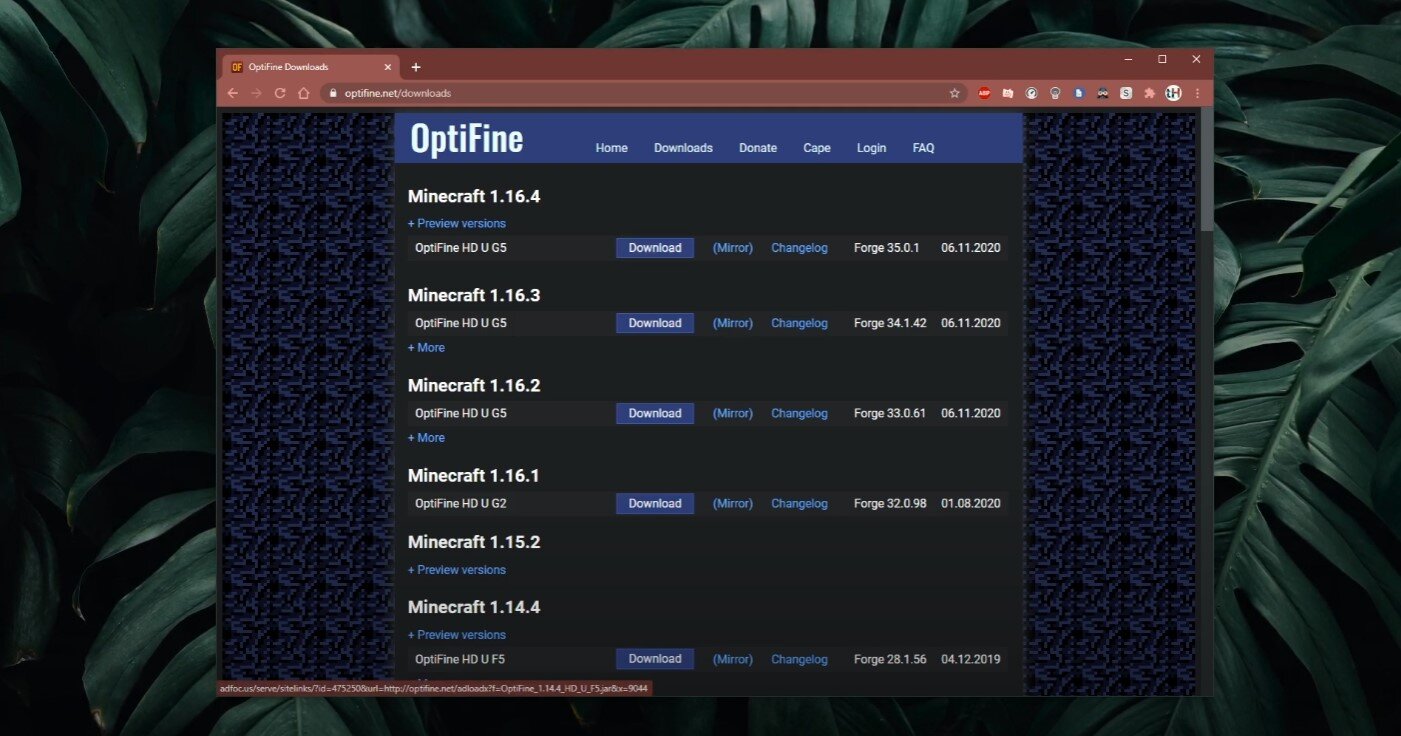The width and height of the screenshot is (1401, 736).
Task: Open the Chrome three-dot menu
Action: pyautogui.click(x=1197, y=93)
